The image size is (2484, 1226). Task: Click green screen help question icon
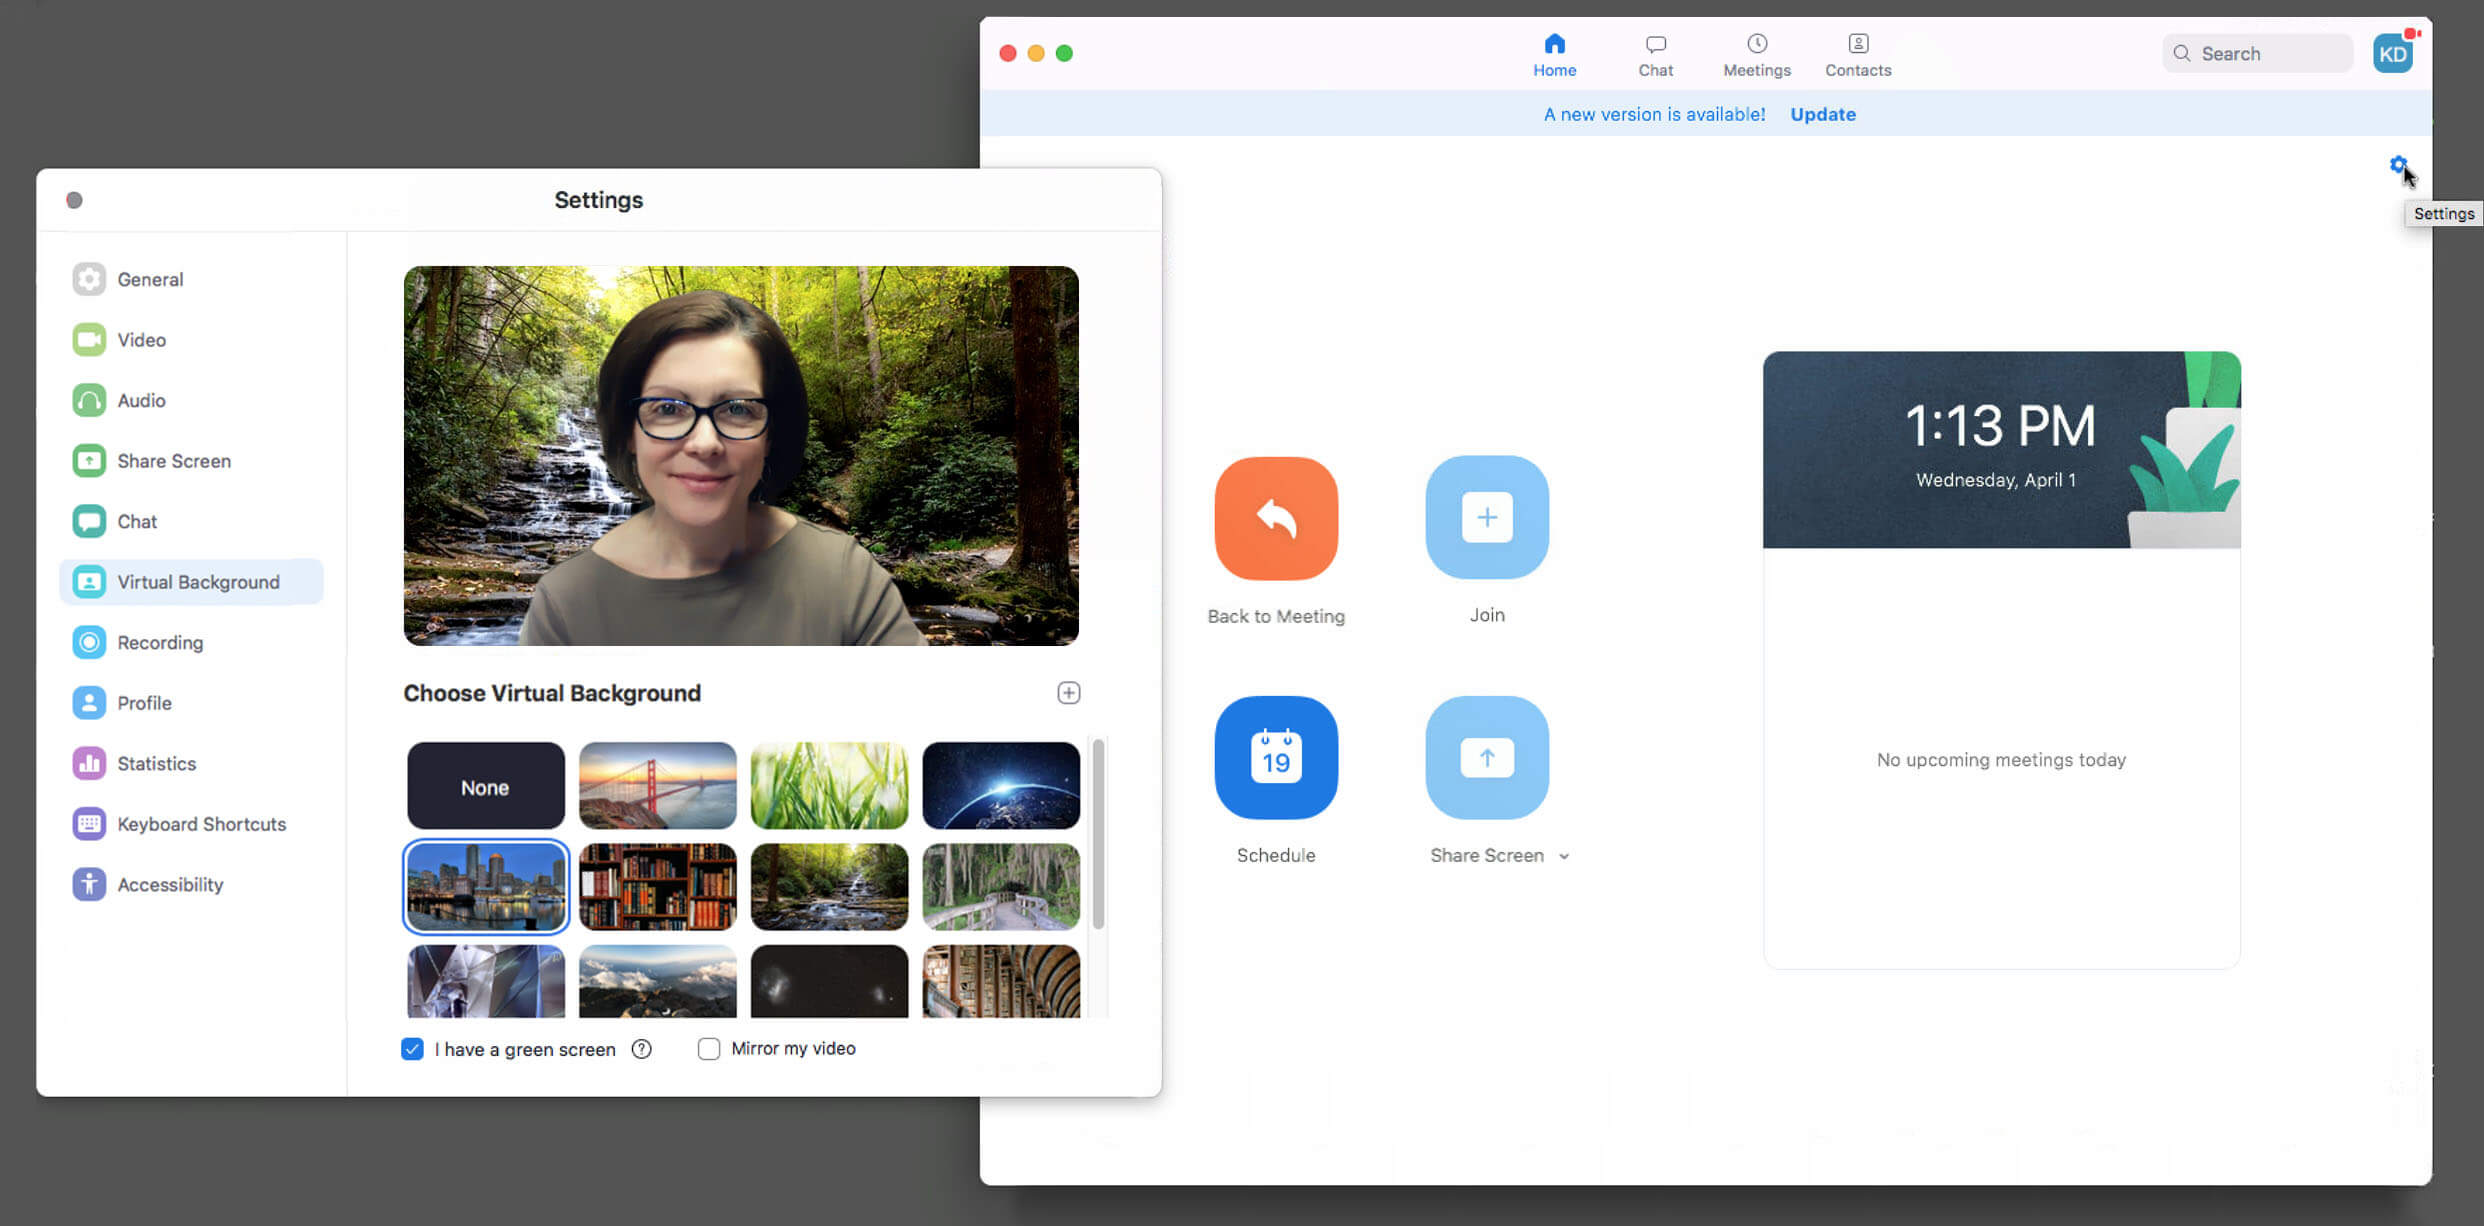point(642,1049)
